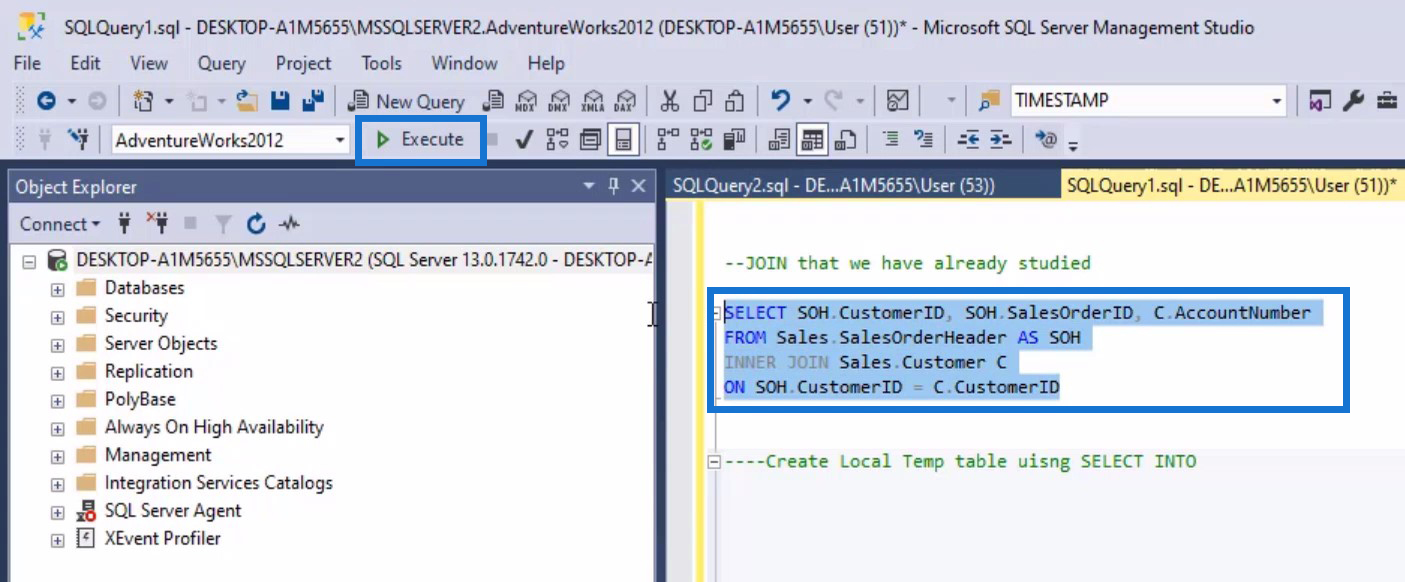Click the Open File folder icon
This screenshot has width=1405, height=582.
click(x=247, y=101)
